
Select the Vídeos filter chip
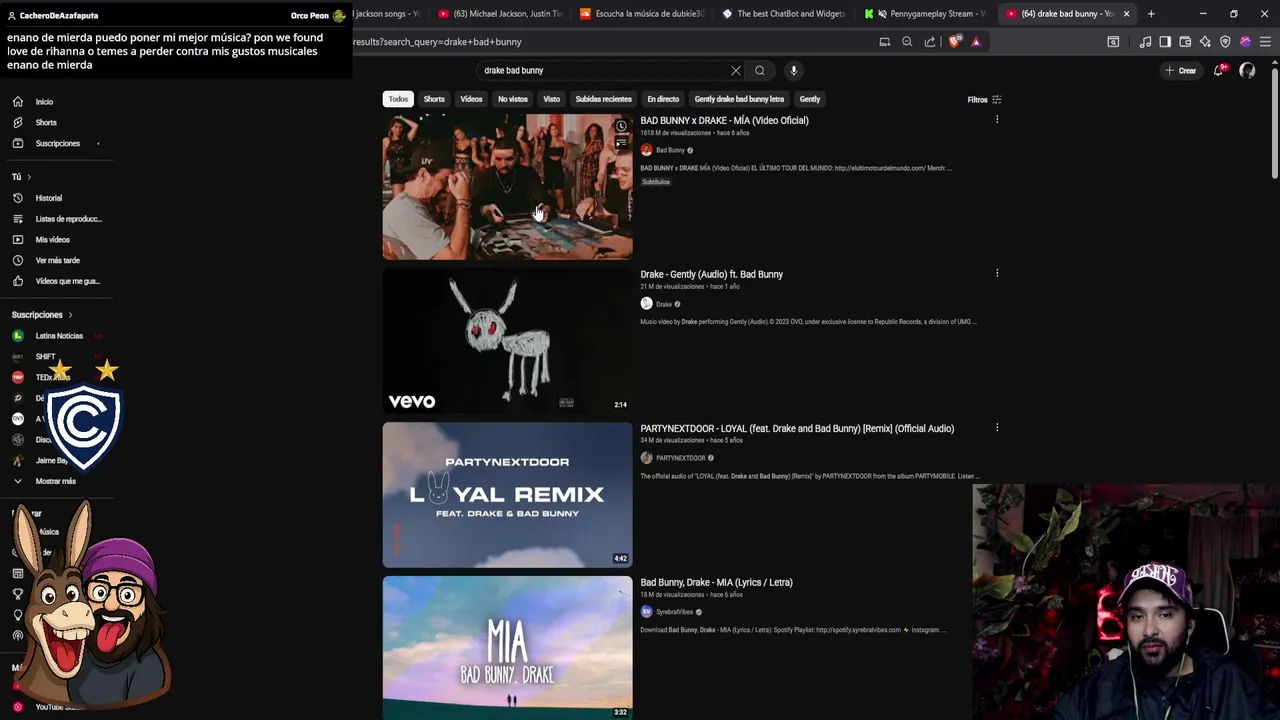(471, 99)
